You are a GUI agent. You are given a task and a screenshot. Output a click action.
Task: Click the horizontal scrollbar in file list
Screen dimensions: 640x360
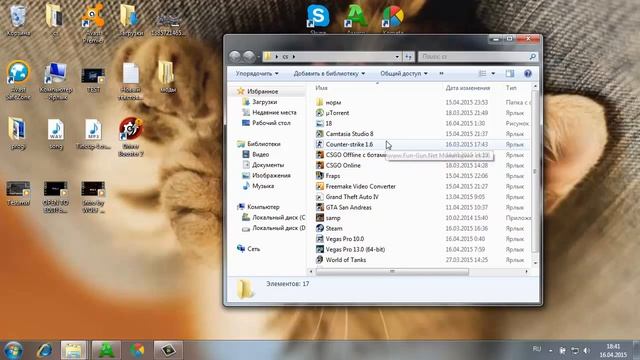(x=392, y=272)
